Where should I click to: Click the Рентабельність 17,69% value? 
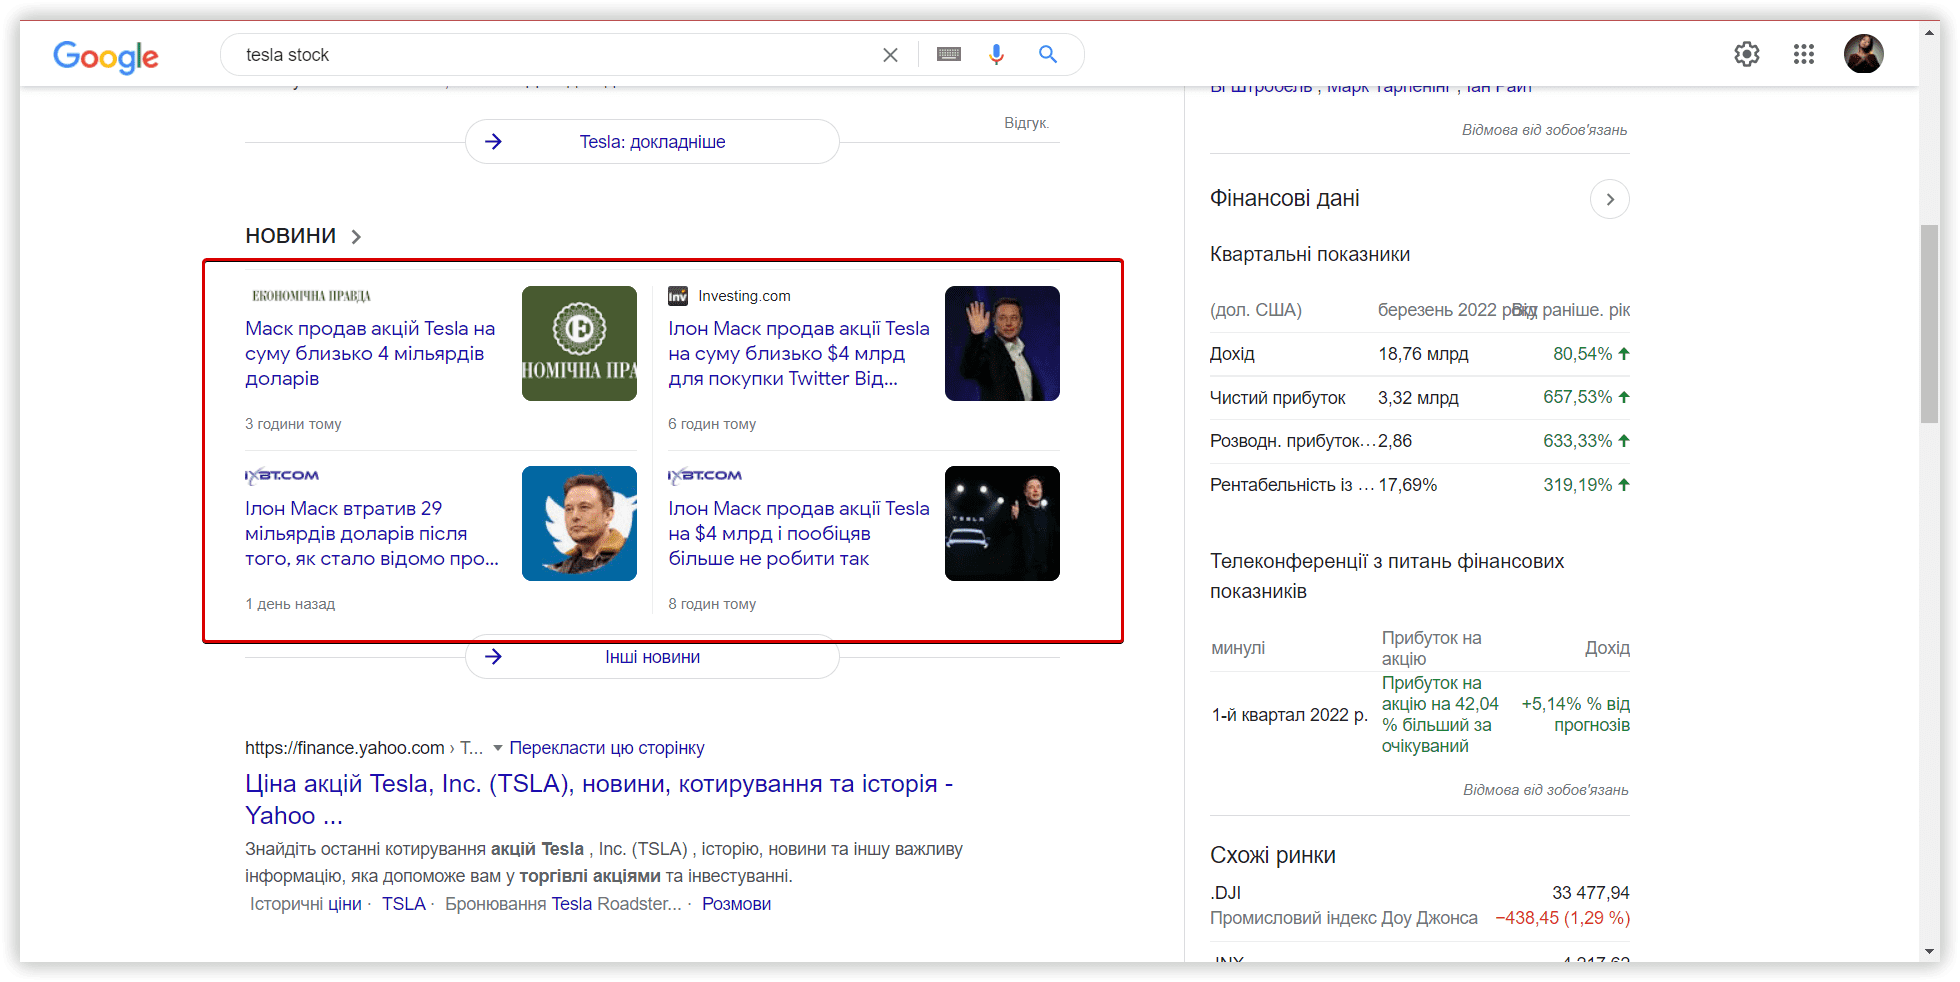tap(1407, 485)
